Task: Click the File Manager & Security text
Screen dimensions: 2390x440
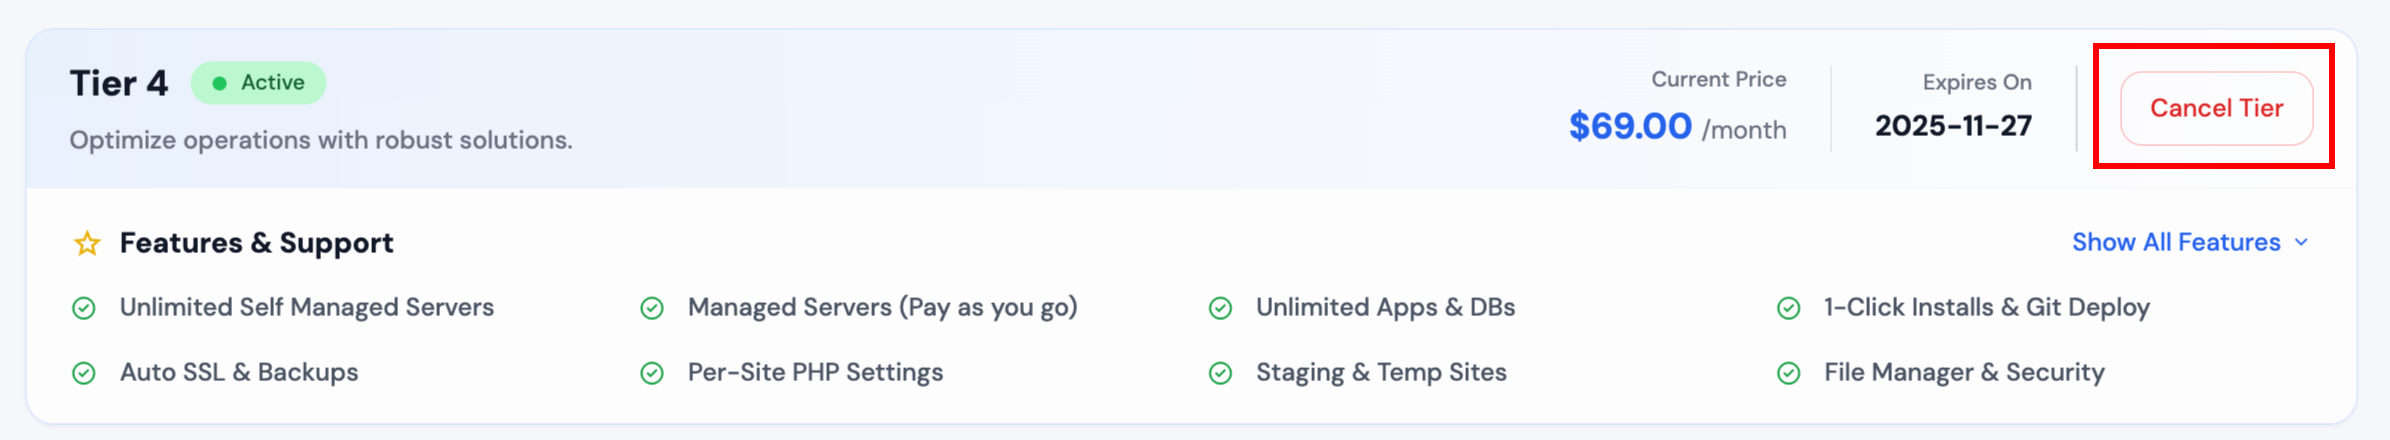Action: (1964, 373)
